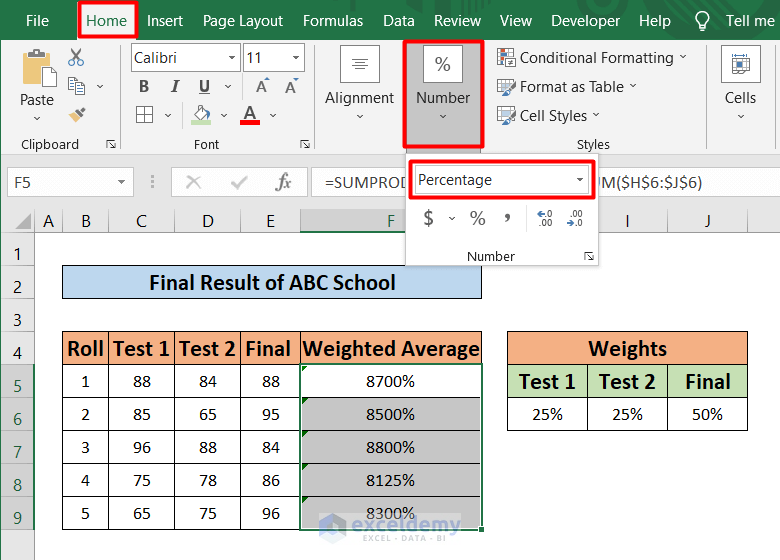
Task: Click the Copy icon
Action: pyautogui.click(x=76, y=86)
